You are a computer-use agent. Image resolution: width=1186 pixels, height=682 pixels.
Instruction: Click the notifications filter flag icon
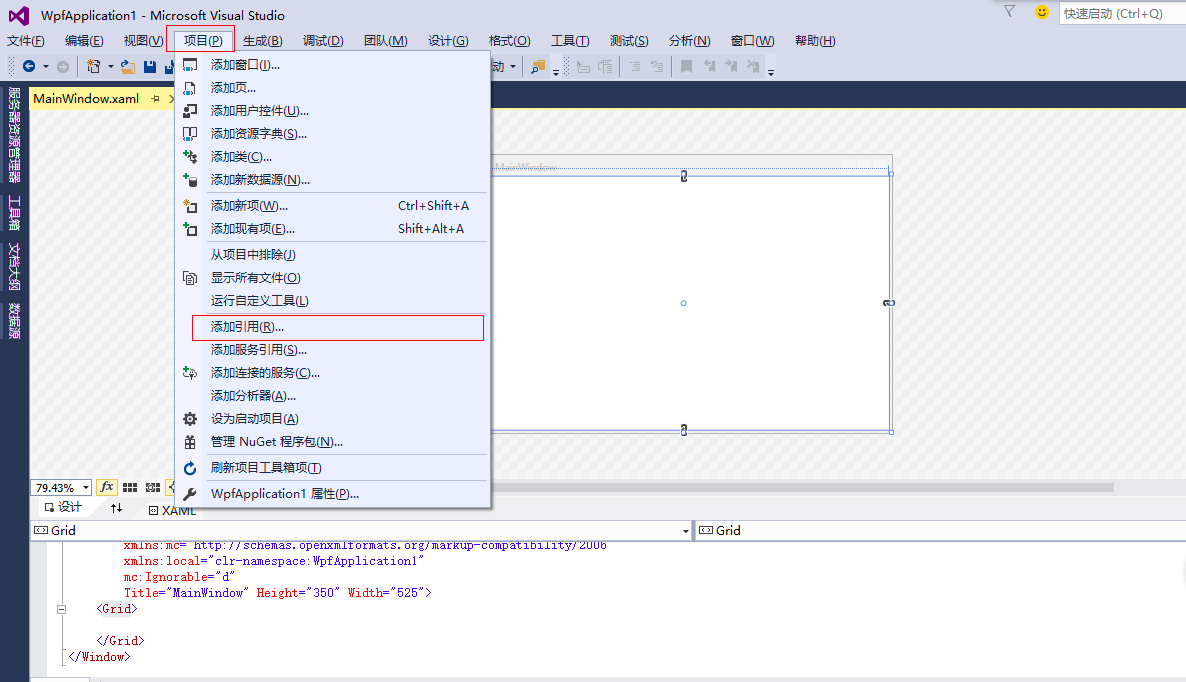[1009, 11]
